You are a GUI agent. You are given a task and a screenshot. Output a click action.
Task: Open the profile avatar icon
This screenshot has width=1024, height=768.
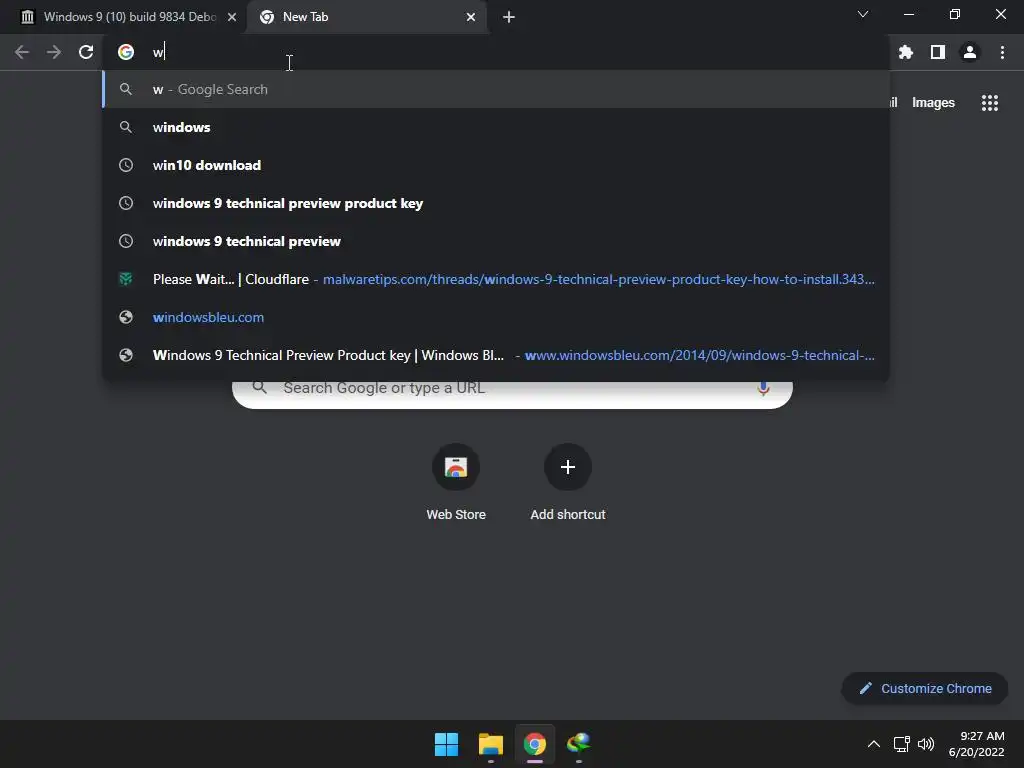[970, 52]
